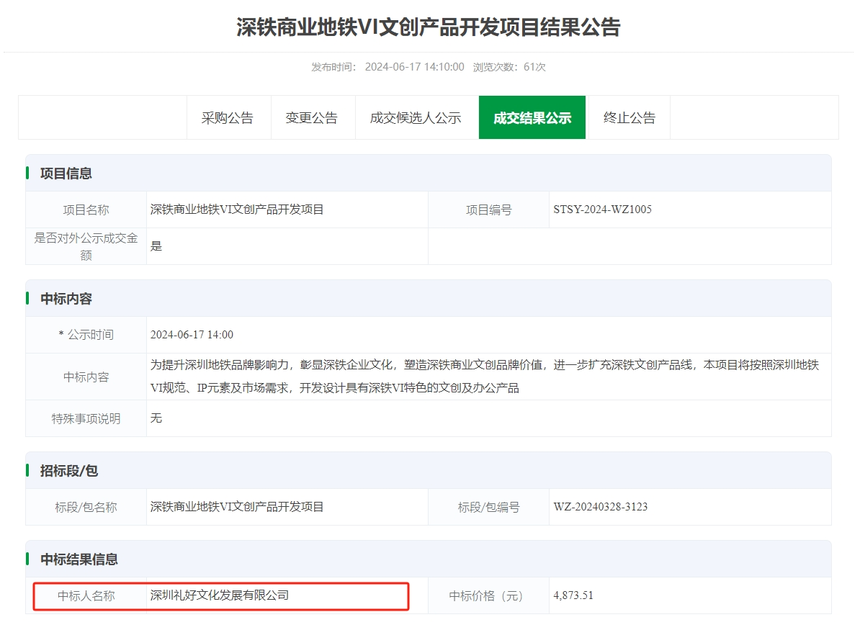860x630 pixels.
Task: Click the project name value beside 项目名称
Action: [x=237, y=209]
